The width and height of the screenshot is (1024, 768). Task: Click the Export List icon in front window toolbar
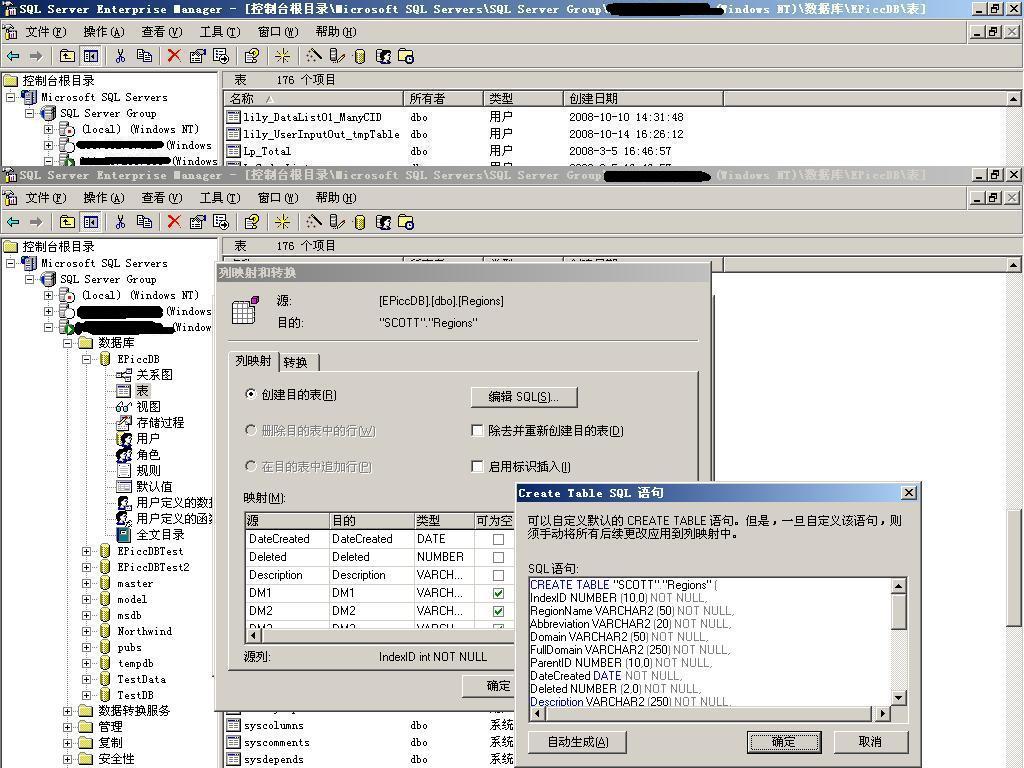221,223
